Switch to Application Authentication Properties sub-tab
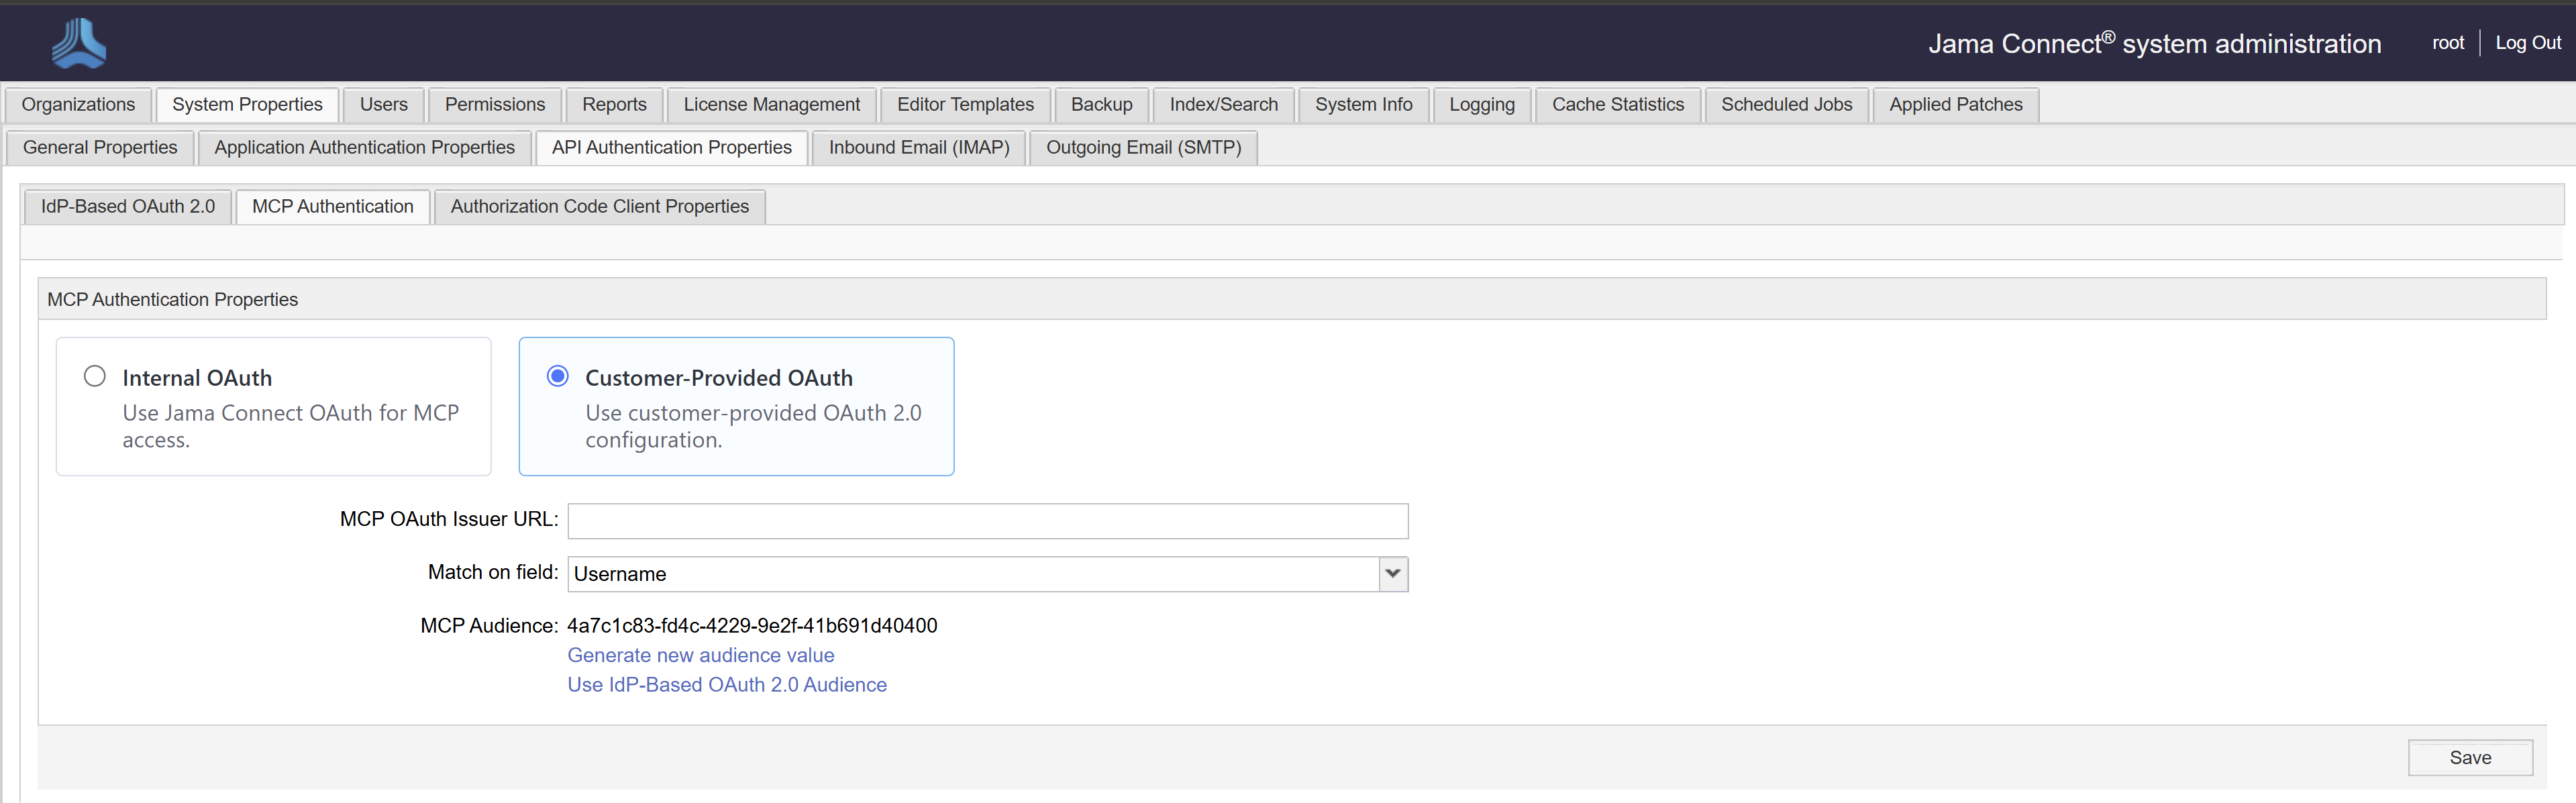2576x803 pixels. [x=365, y=148]
